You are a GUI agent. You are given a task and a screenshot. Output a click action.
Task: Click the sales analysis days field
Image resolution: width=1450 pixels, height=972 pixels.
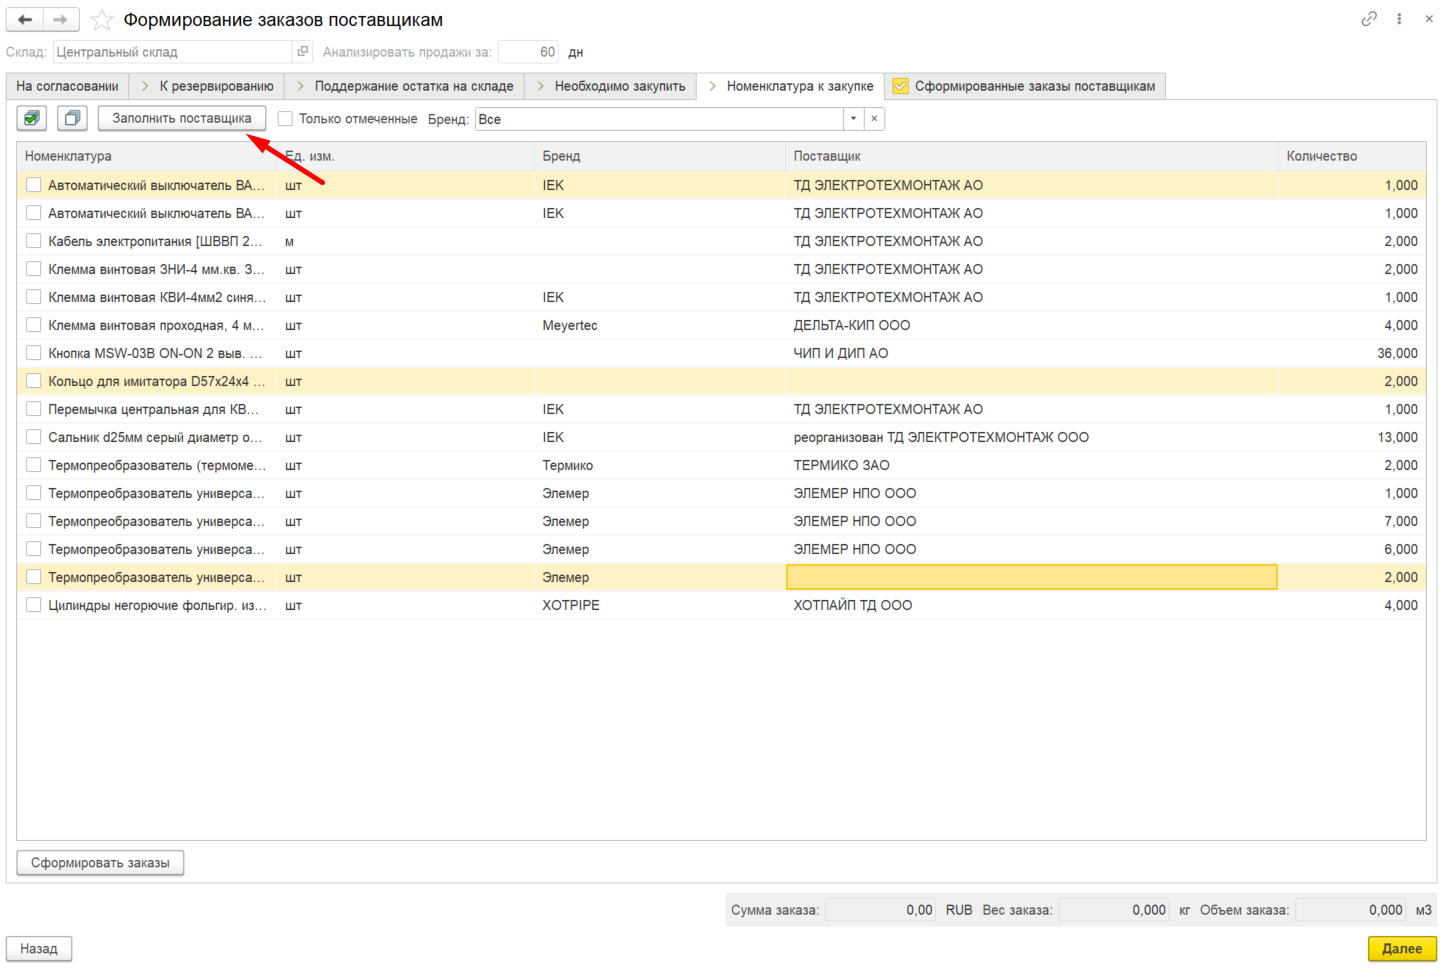click(528, 52)
